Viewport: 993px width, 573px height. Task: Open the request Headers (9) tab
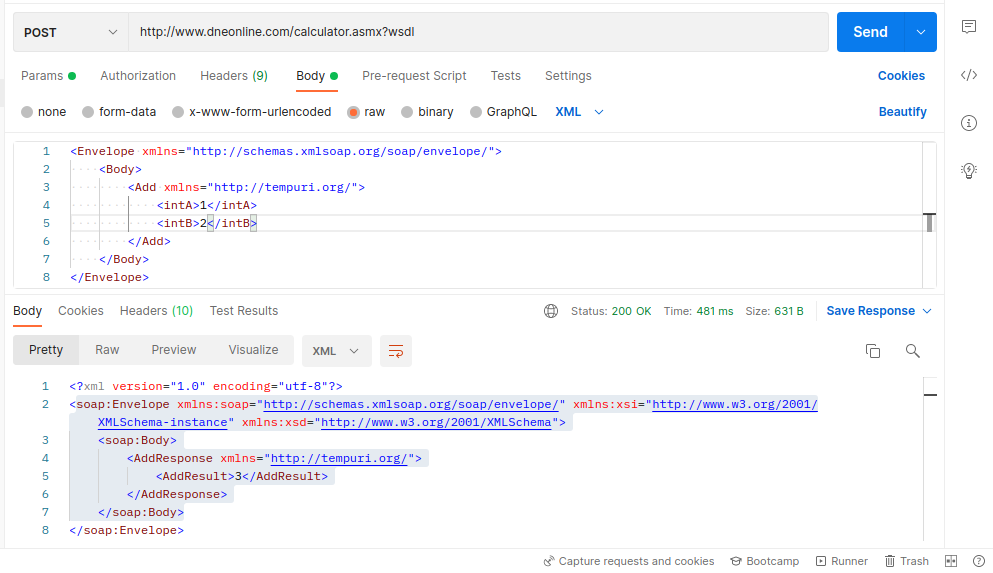234,76
